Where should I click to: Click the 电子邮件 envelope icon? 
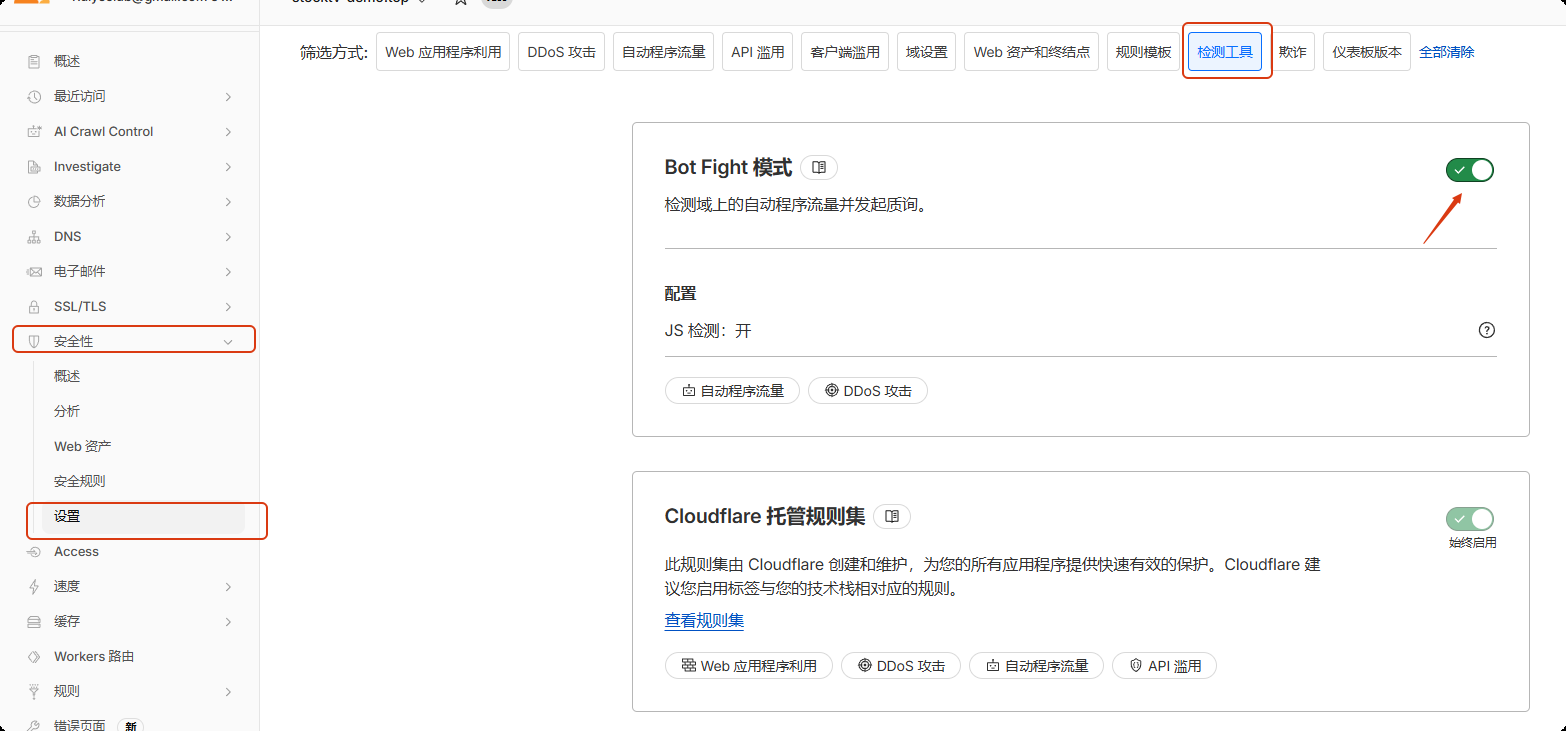[34, 272]
